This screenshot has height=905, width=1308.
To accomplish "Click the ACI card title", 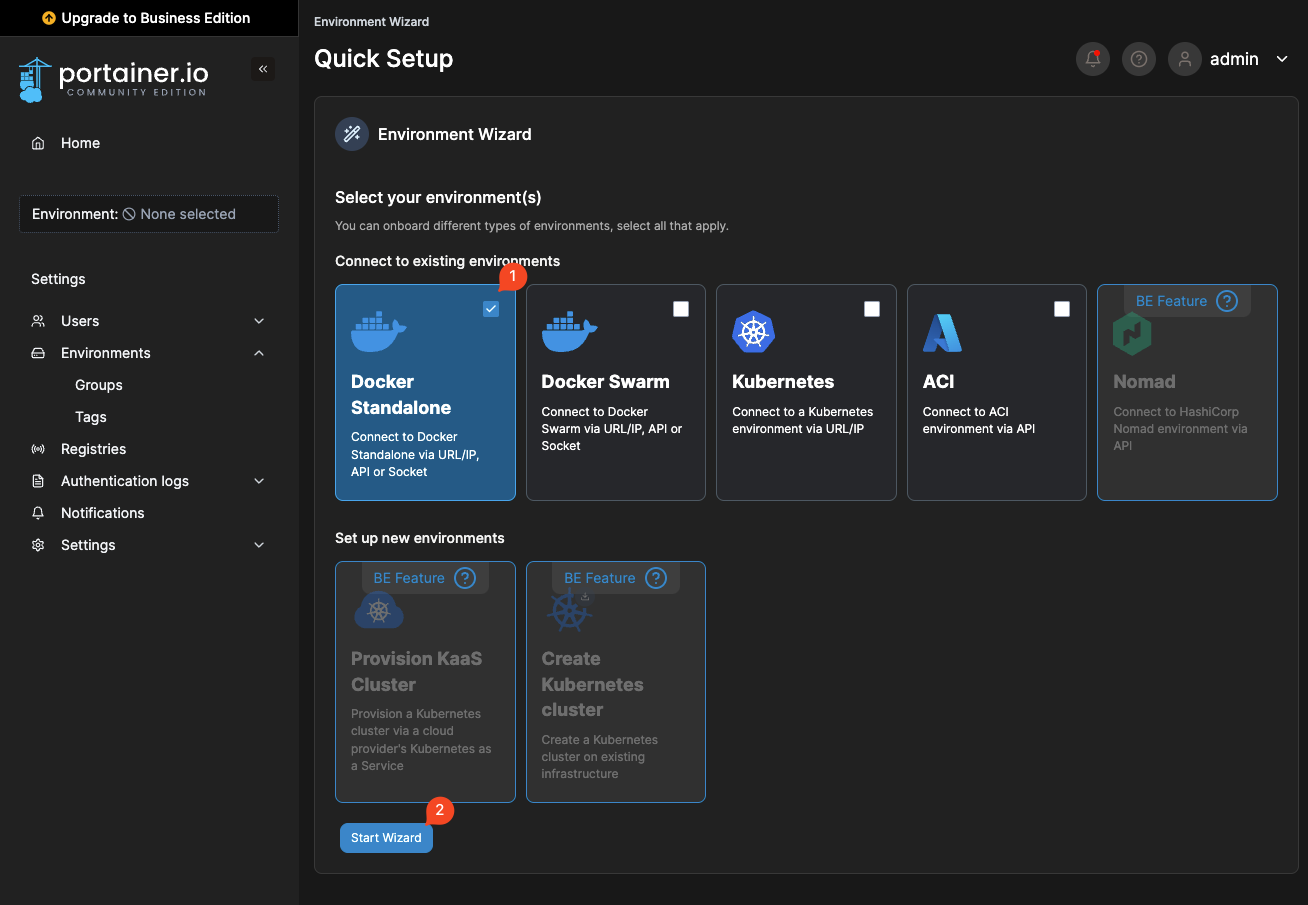I will pos(938,382).
